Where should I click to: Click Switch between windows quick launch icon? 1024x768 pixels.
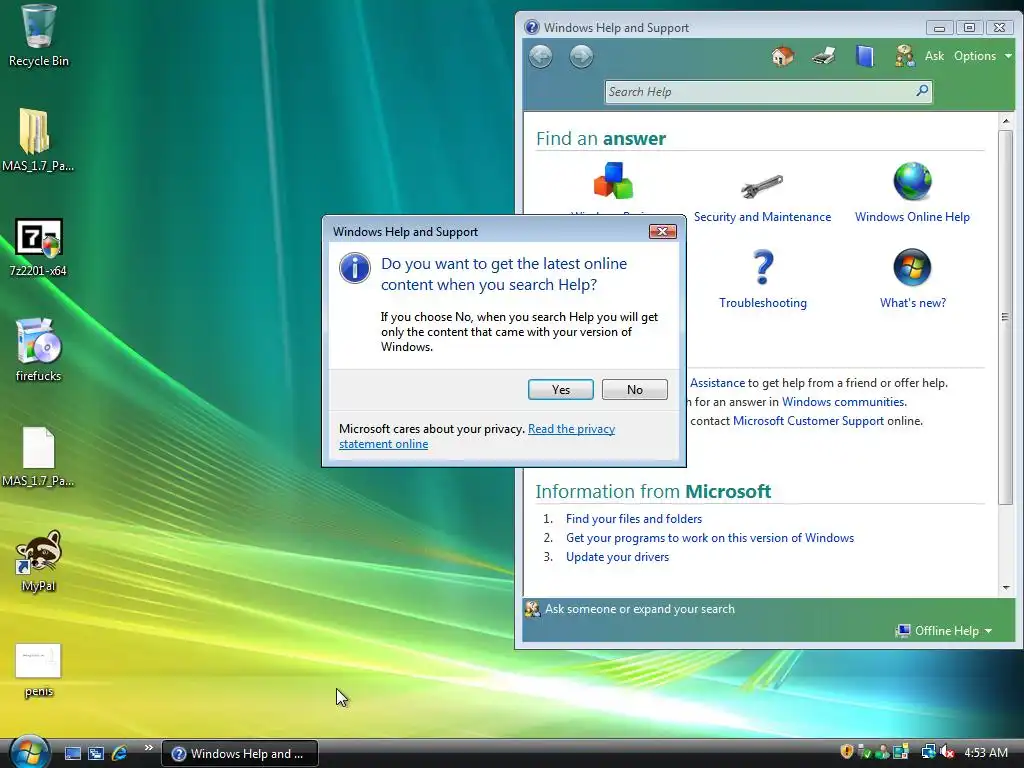click(96, 753)
